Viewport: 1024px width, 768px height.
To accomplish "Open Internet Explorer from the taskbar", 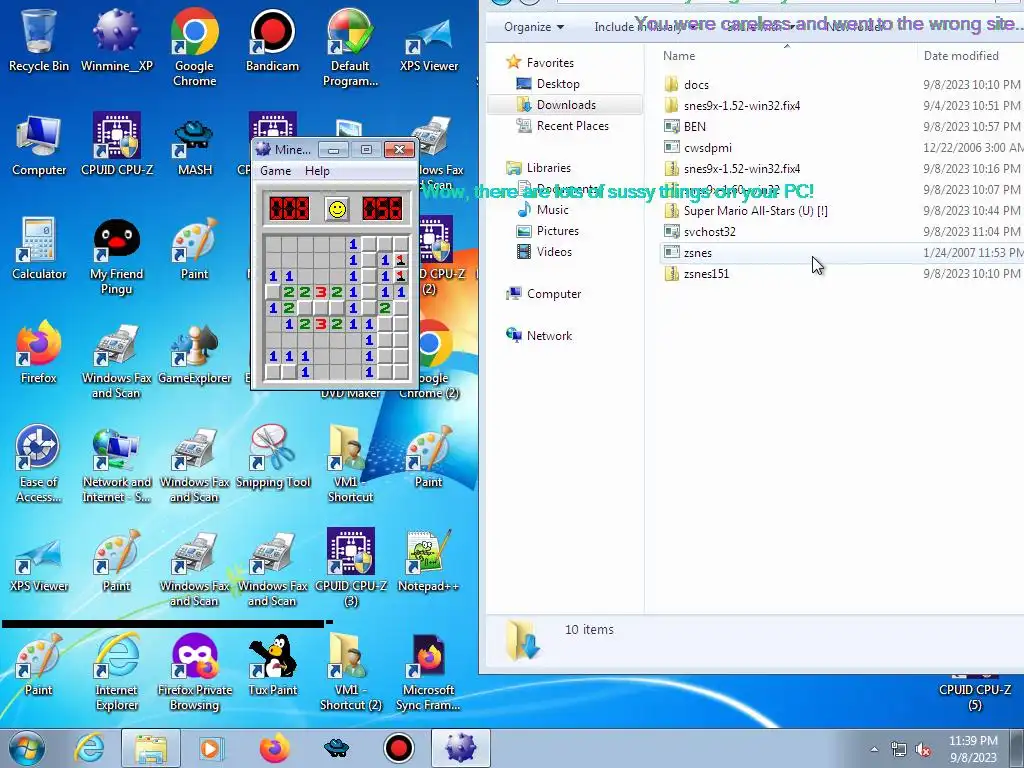I will point(89,748).
